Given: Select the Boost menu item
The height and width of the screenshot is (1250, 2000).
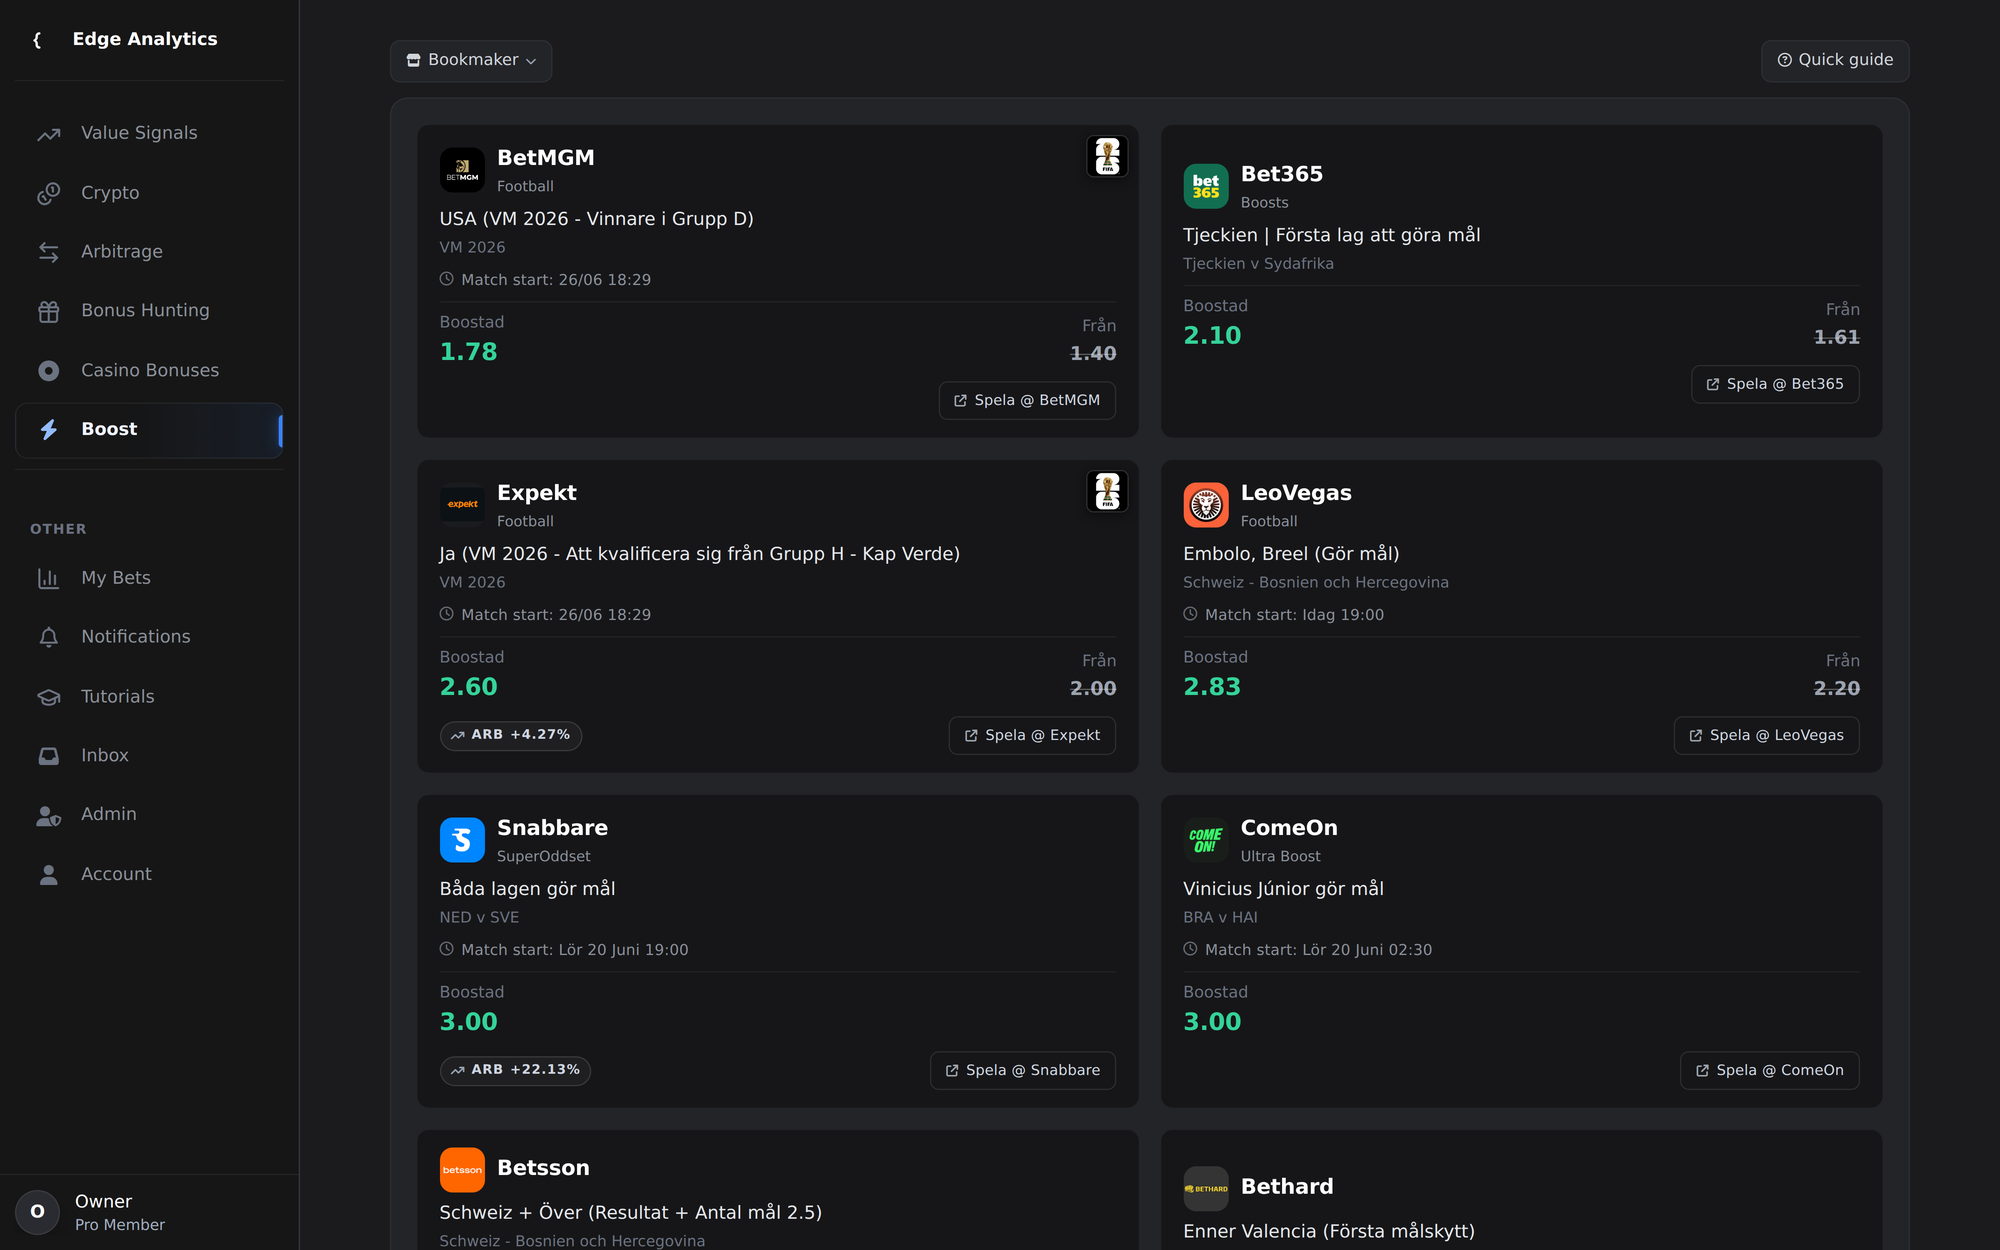Looking at the screenshot, I should click(149, 430).
